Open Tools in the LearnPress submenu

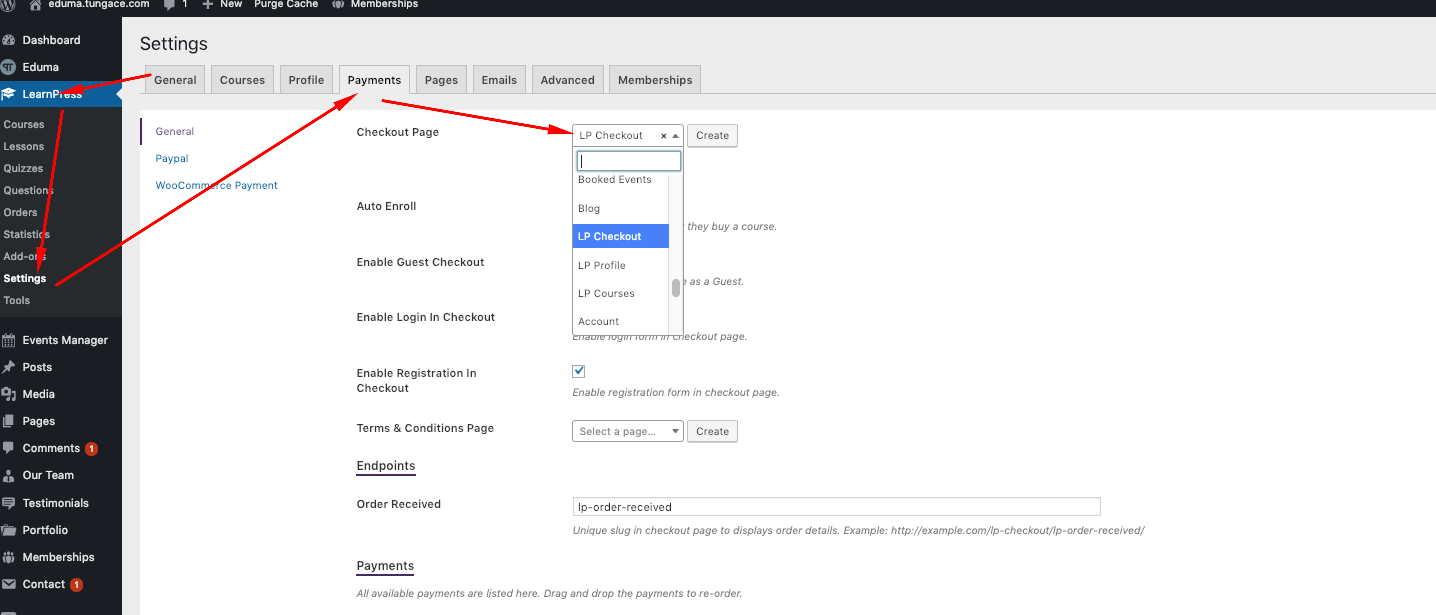[x=17, y=301]
